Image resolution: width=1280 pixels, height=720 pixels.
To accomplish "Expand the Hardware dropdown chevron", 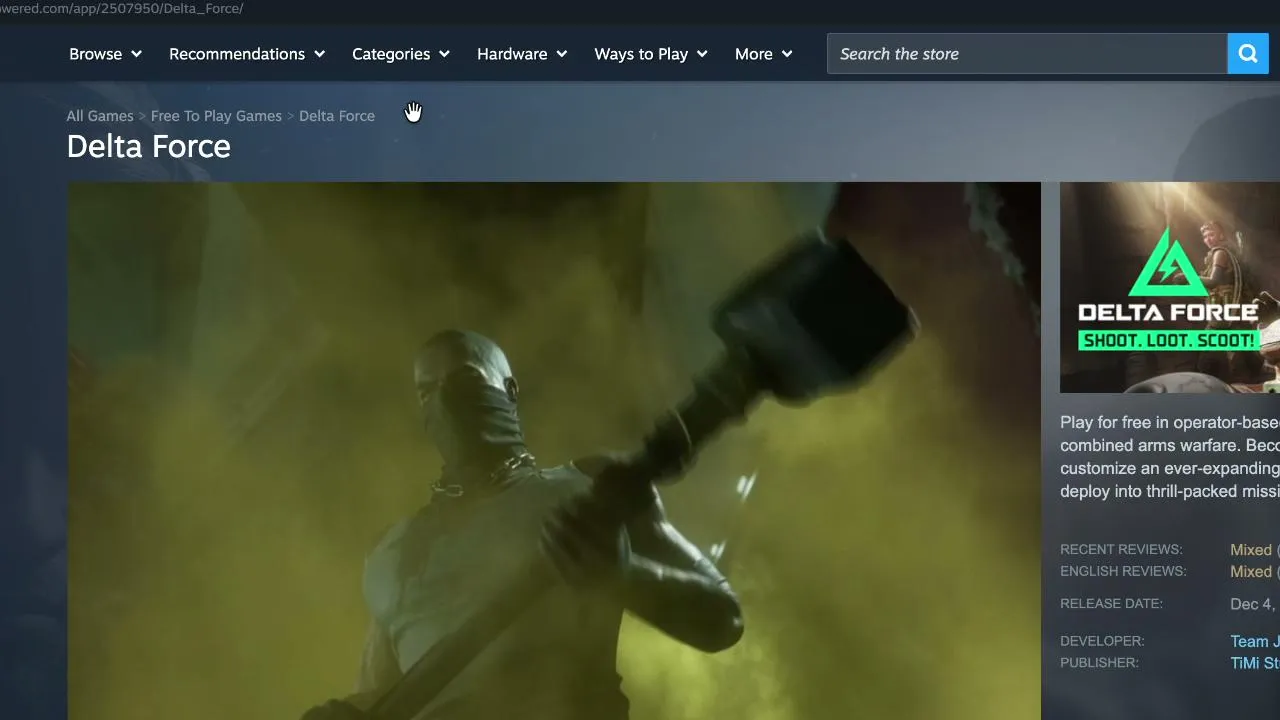I will tap(561, 54).
